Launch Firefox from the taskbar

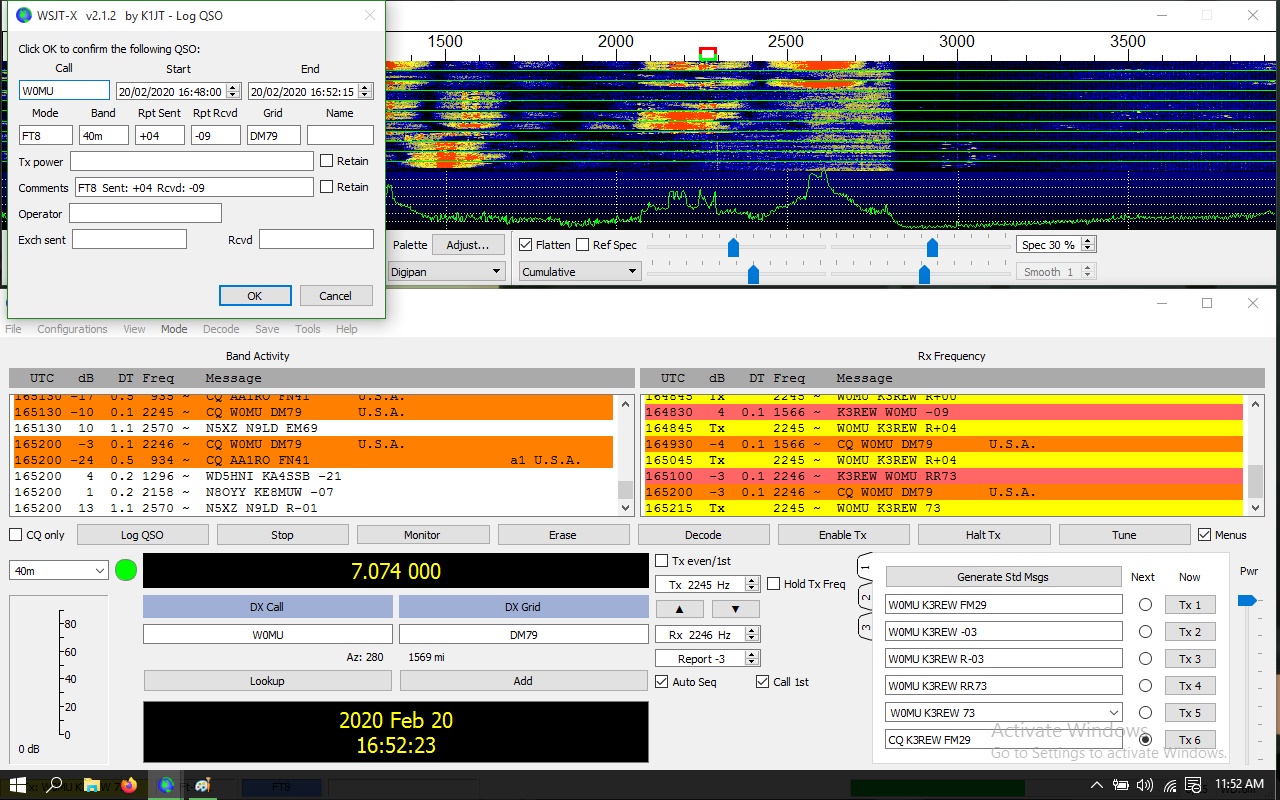point(129,785)
